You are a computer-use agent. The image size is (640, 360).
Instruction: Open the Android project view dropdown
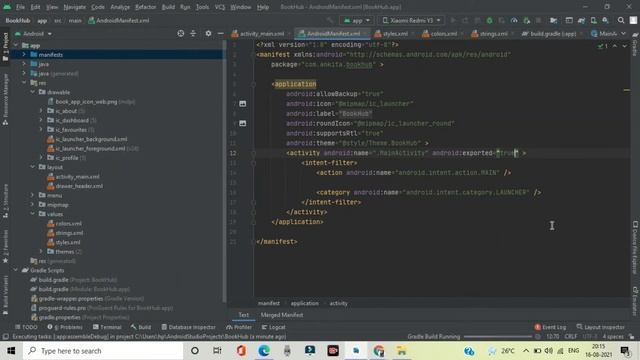tap(33, 33)
